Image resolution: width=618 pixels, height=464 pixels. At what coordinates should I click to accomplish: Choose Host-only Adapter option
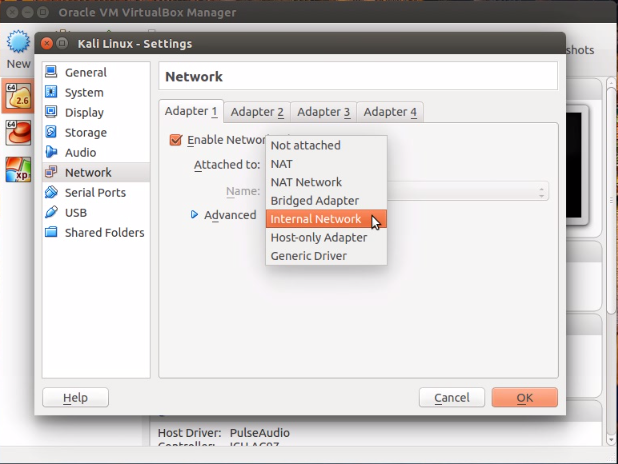pyautogui.click(x=326, y=237)
